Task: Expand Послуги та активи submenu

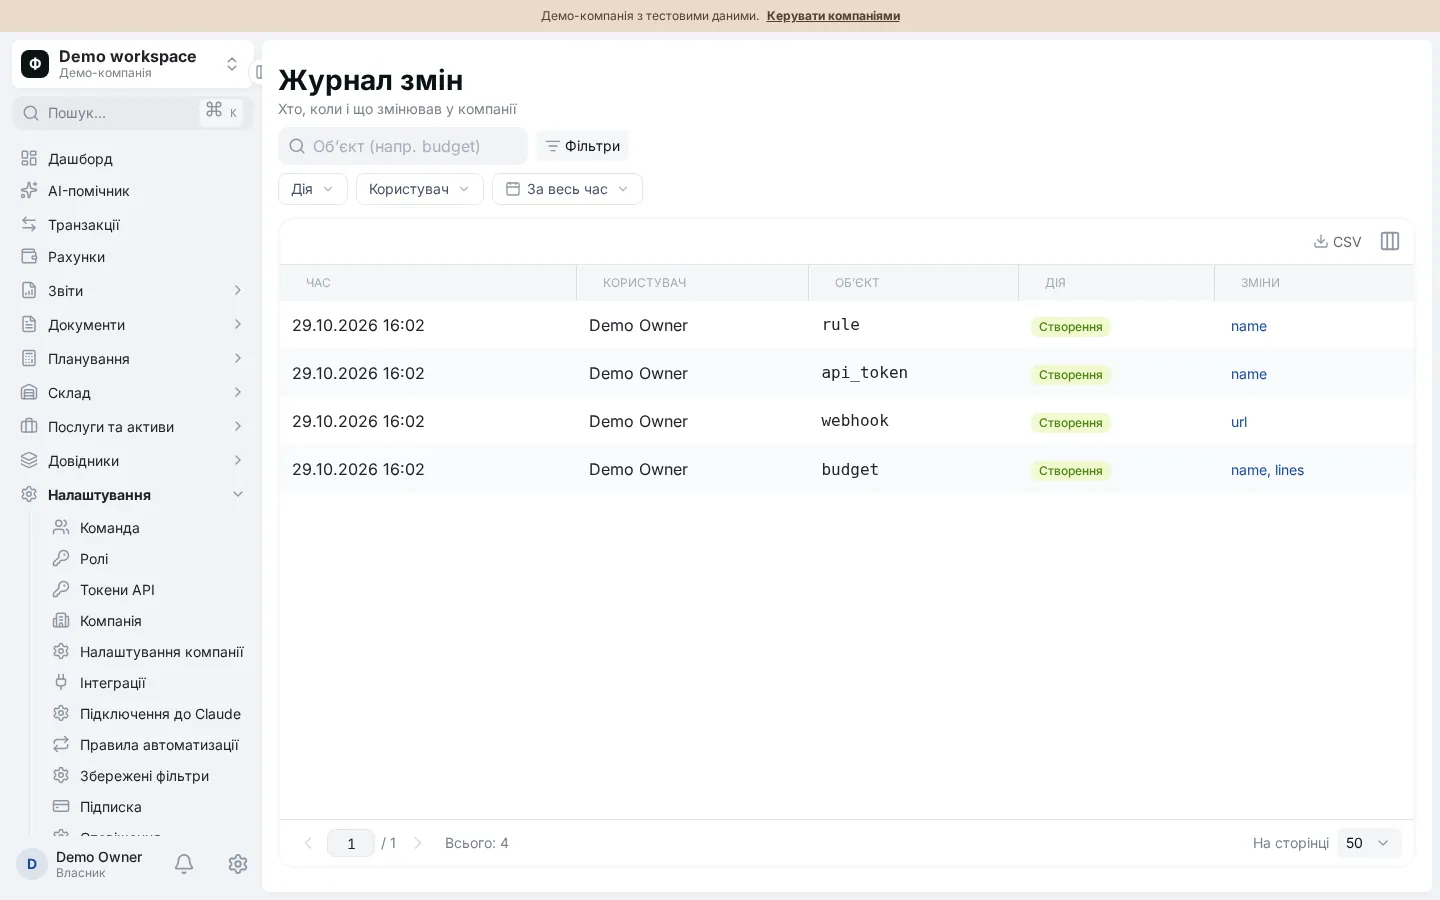Action: point(132,427)
